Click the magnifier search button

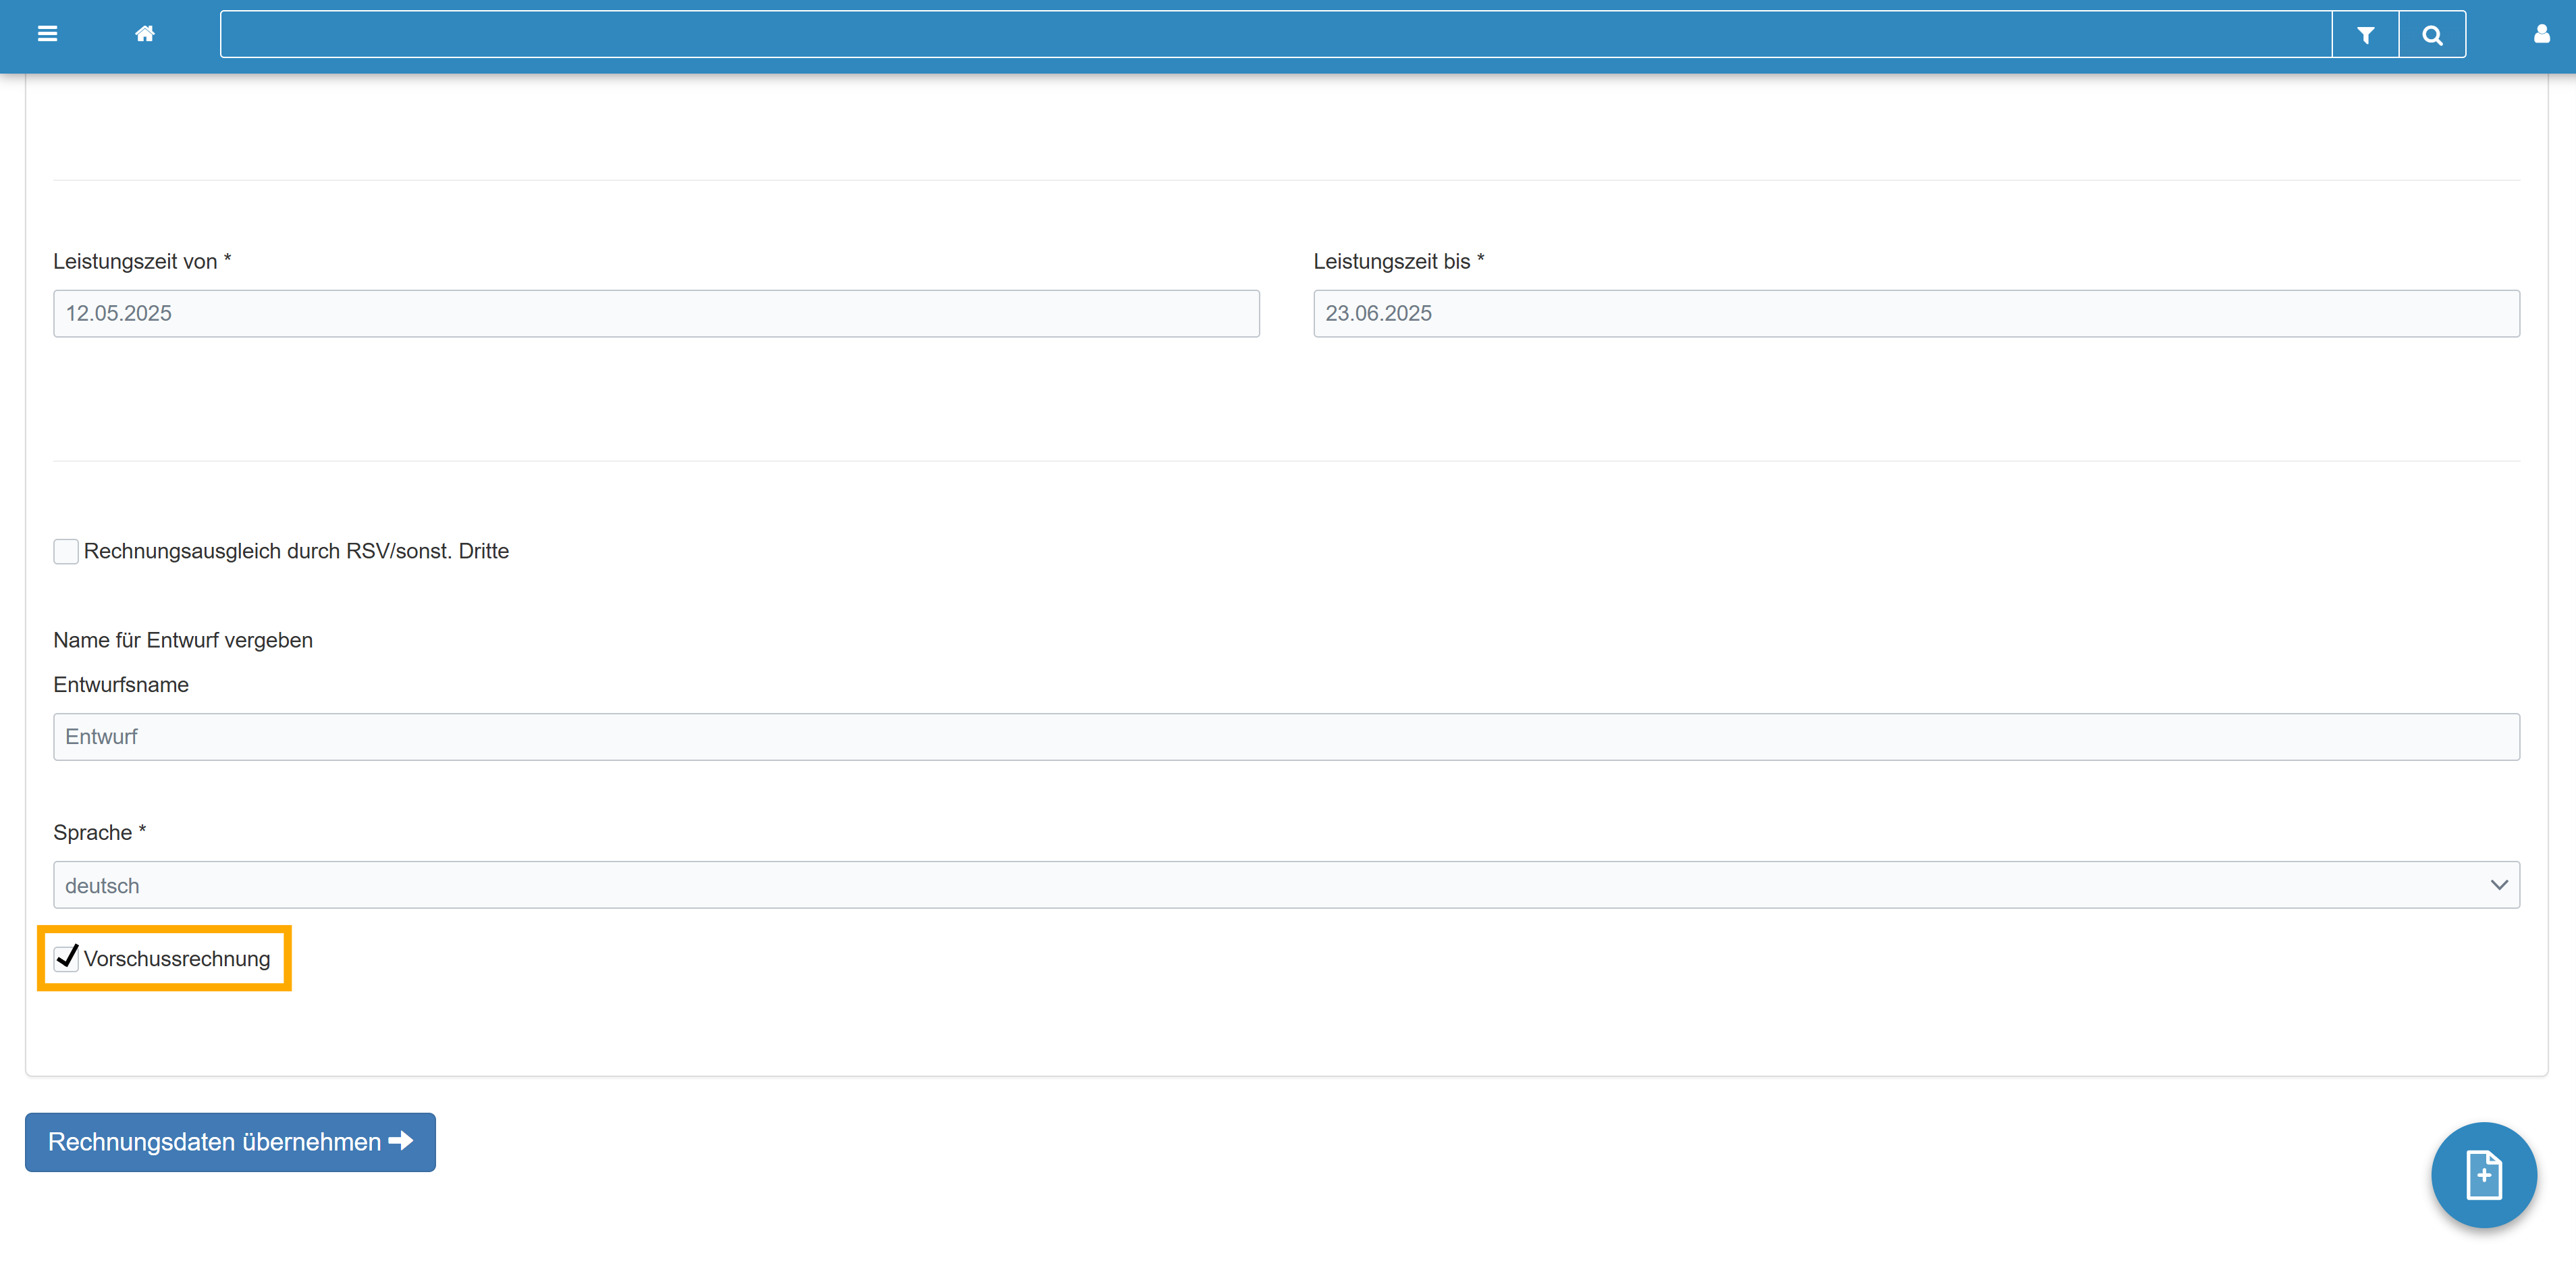[x=2432, y=35]
